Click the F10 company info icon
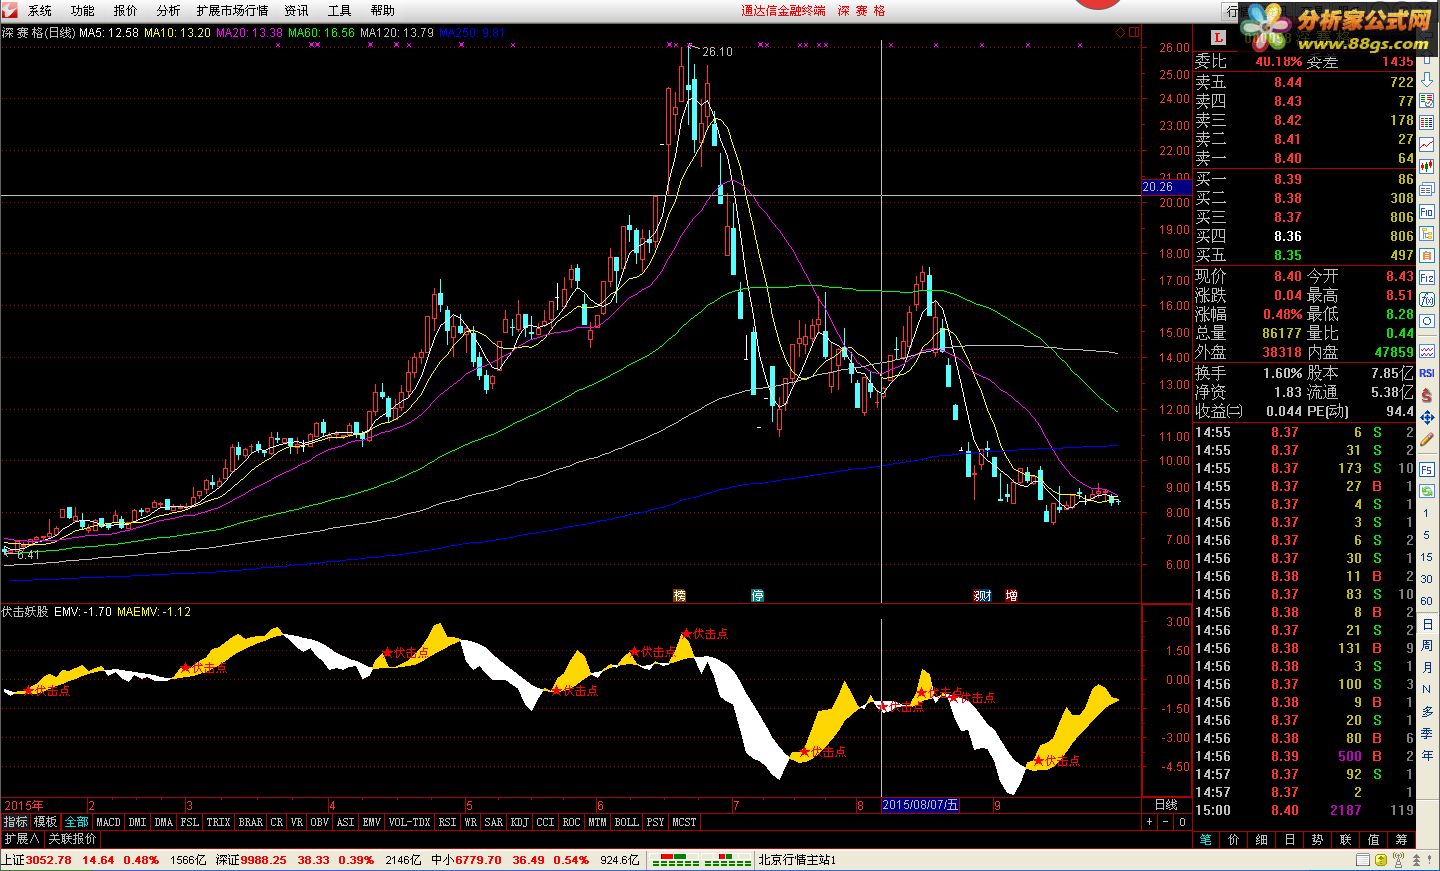Image resolution: width=1440 pixels, height=871 pixels. [x=1427, y=211]
